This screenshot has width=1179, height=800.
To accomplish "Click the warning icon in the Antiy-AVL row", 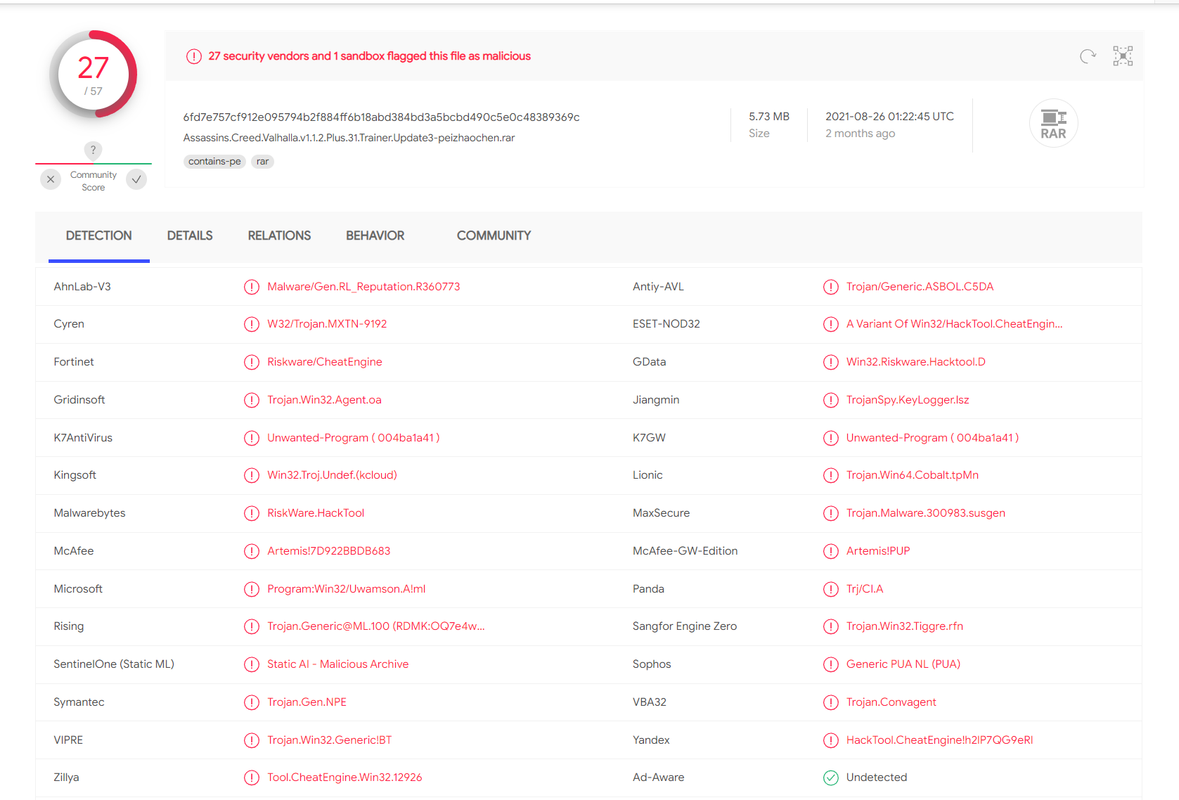I will click(x=830, y=287).
